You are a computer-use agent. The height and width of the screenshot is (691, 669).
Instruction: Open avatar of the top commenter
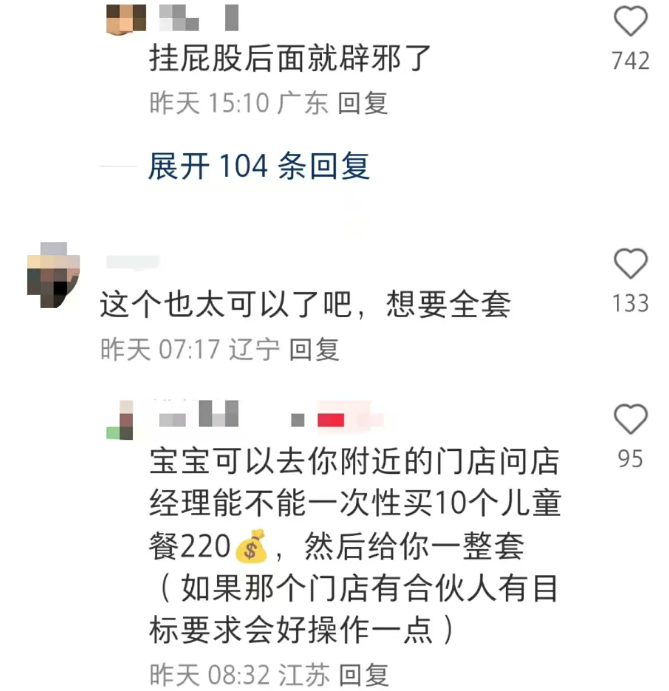(x=126, y=19)
